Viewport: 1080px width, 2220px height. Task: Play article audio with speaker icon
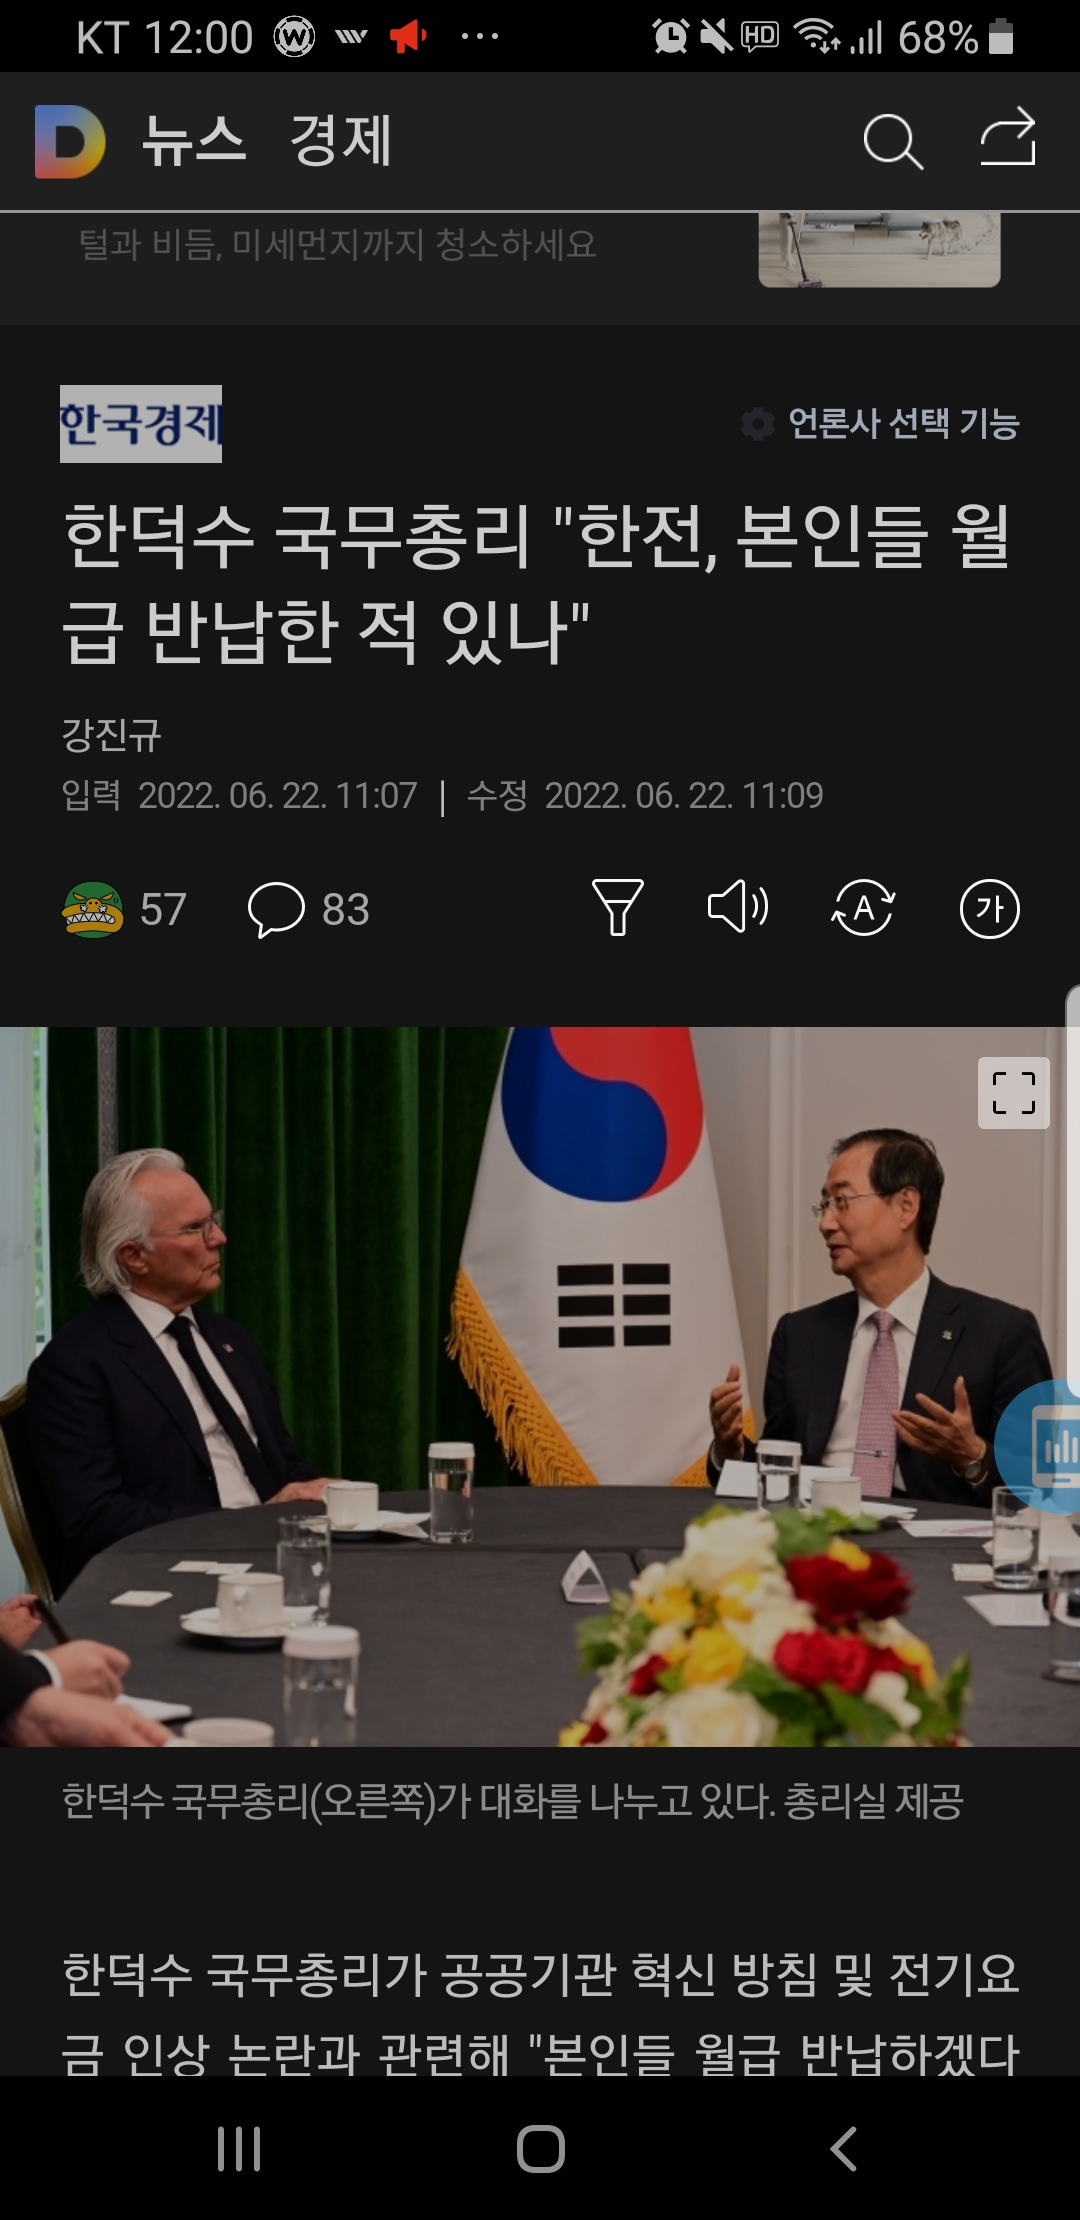[739, 907]
